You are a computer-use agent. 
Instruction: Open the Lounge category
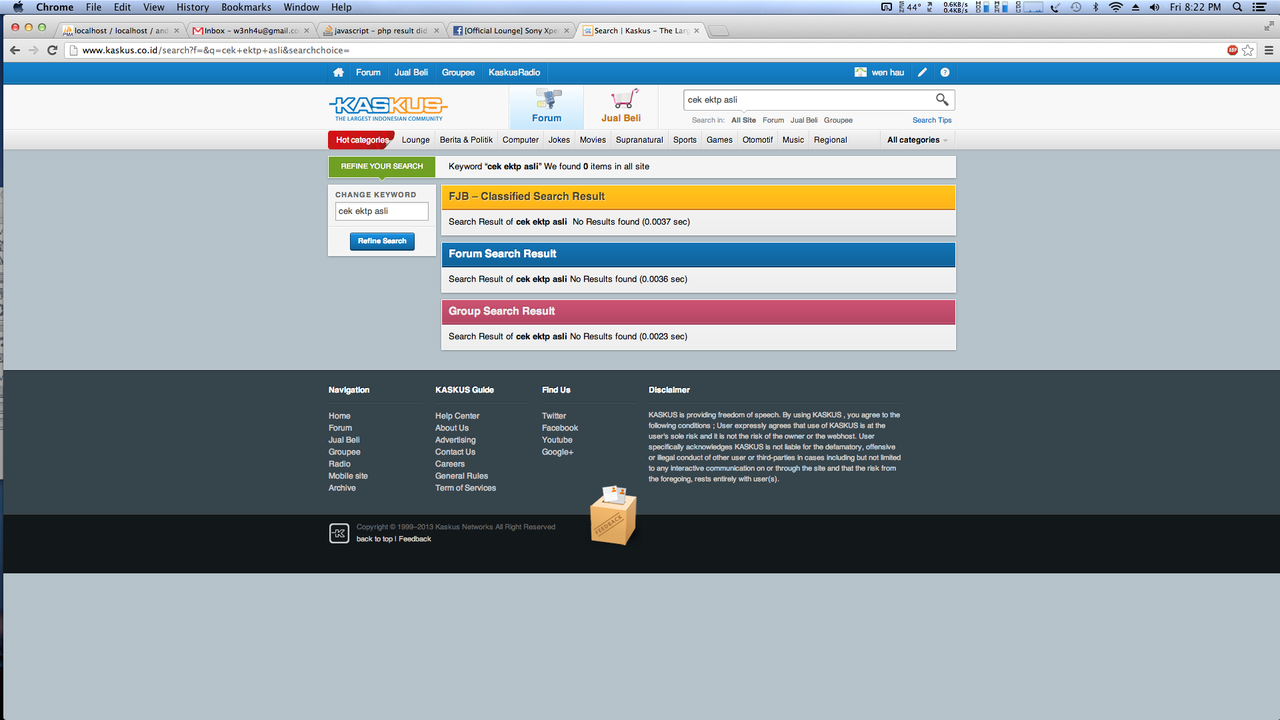(416, 140)
